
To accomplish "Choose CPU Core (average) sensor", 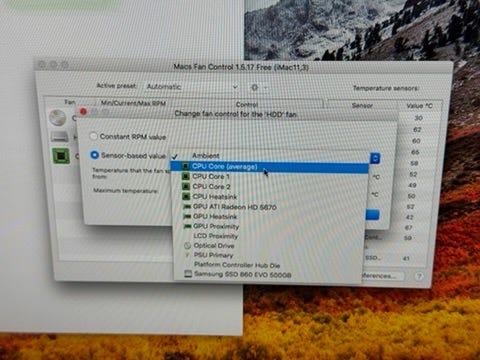I will tap(270, 166).
